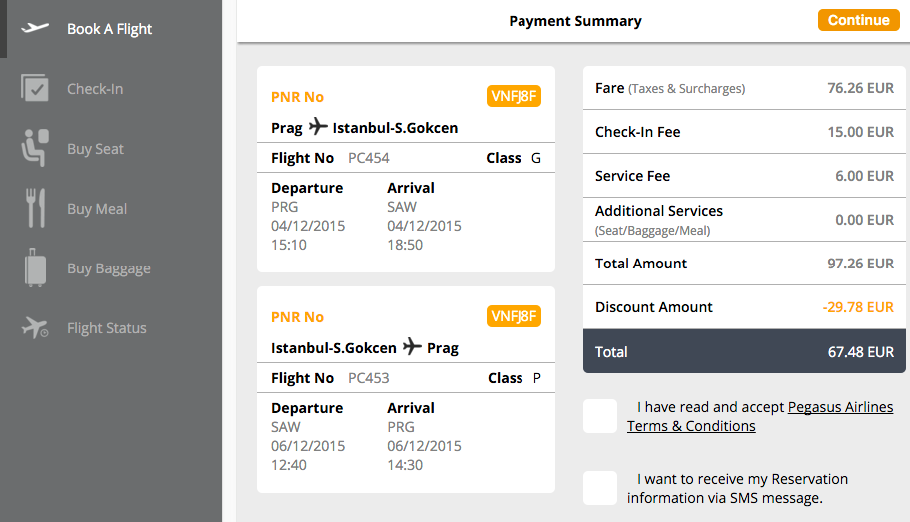
Task: Select Buy Baggage in the sidebar
Action: pos(111,268)
